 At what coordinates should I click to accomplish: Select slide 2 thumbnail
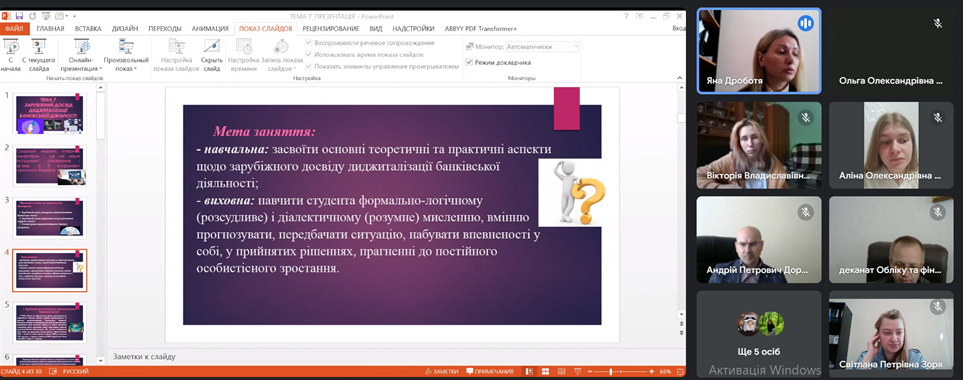pos(50,166)
